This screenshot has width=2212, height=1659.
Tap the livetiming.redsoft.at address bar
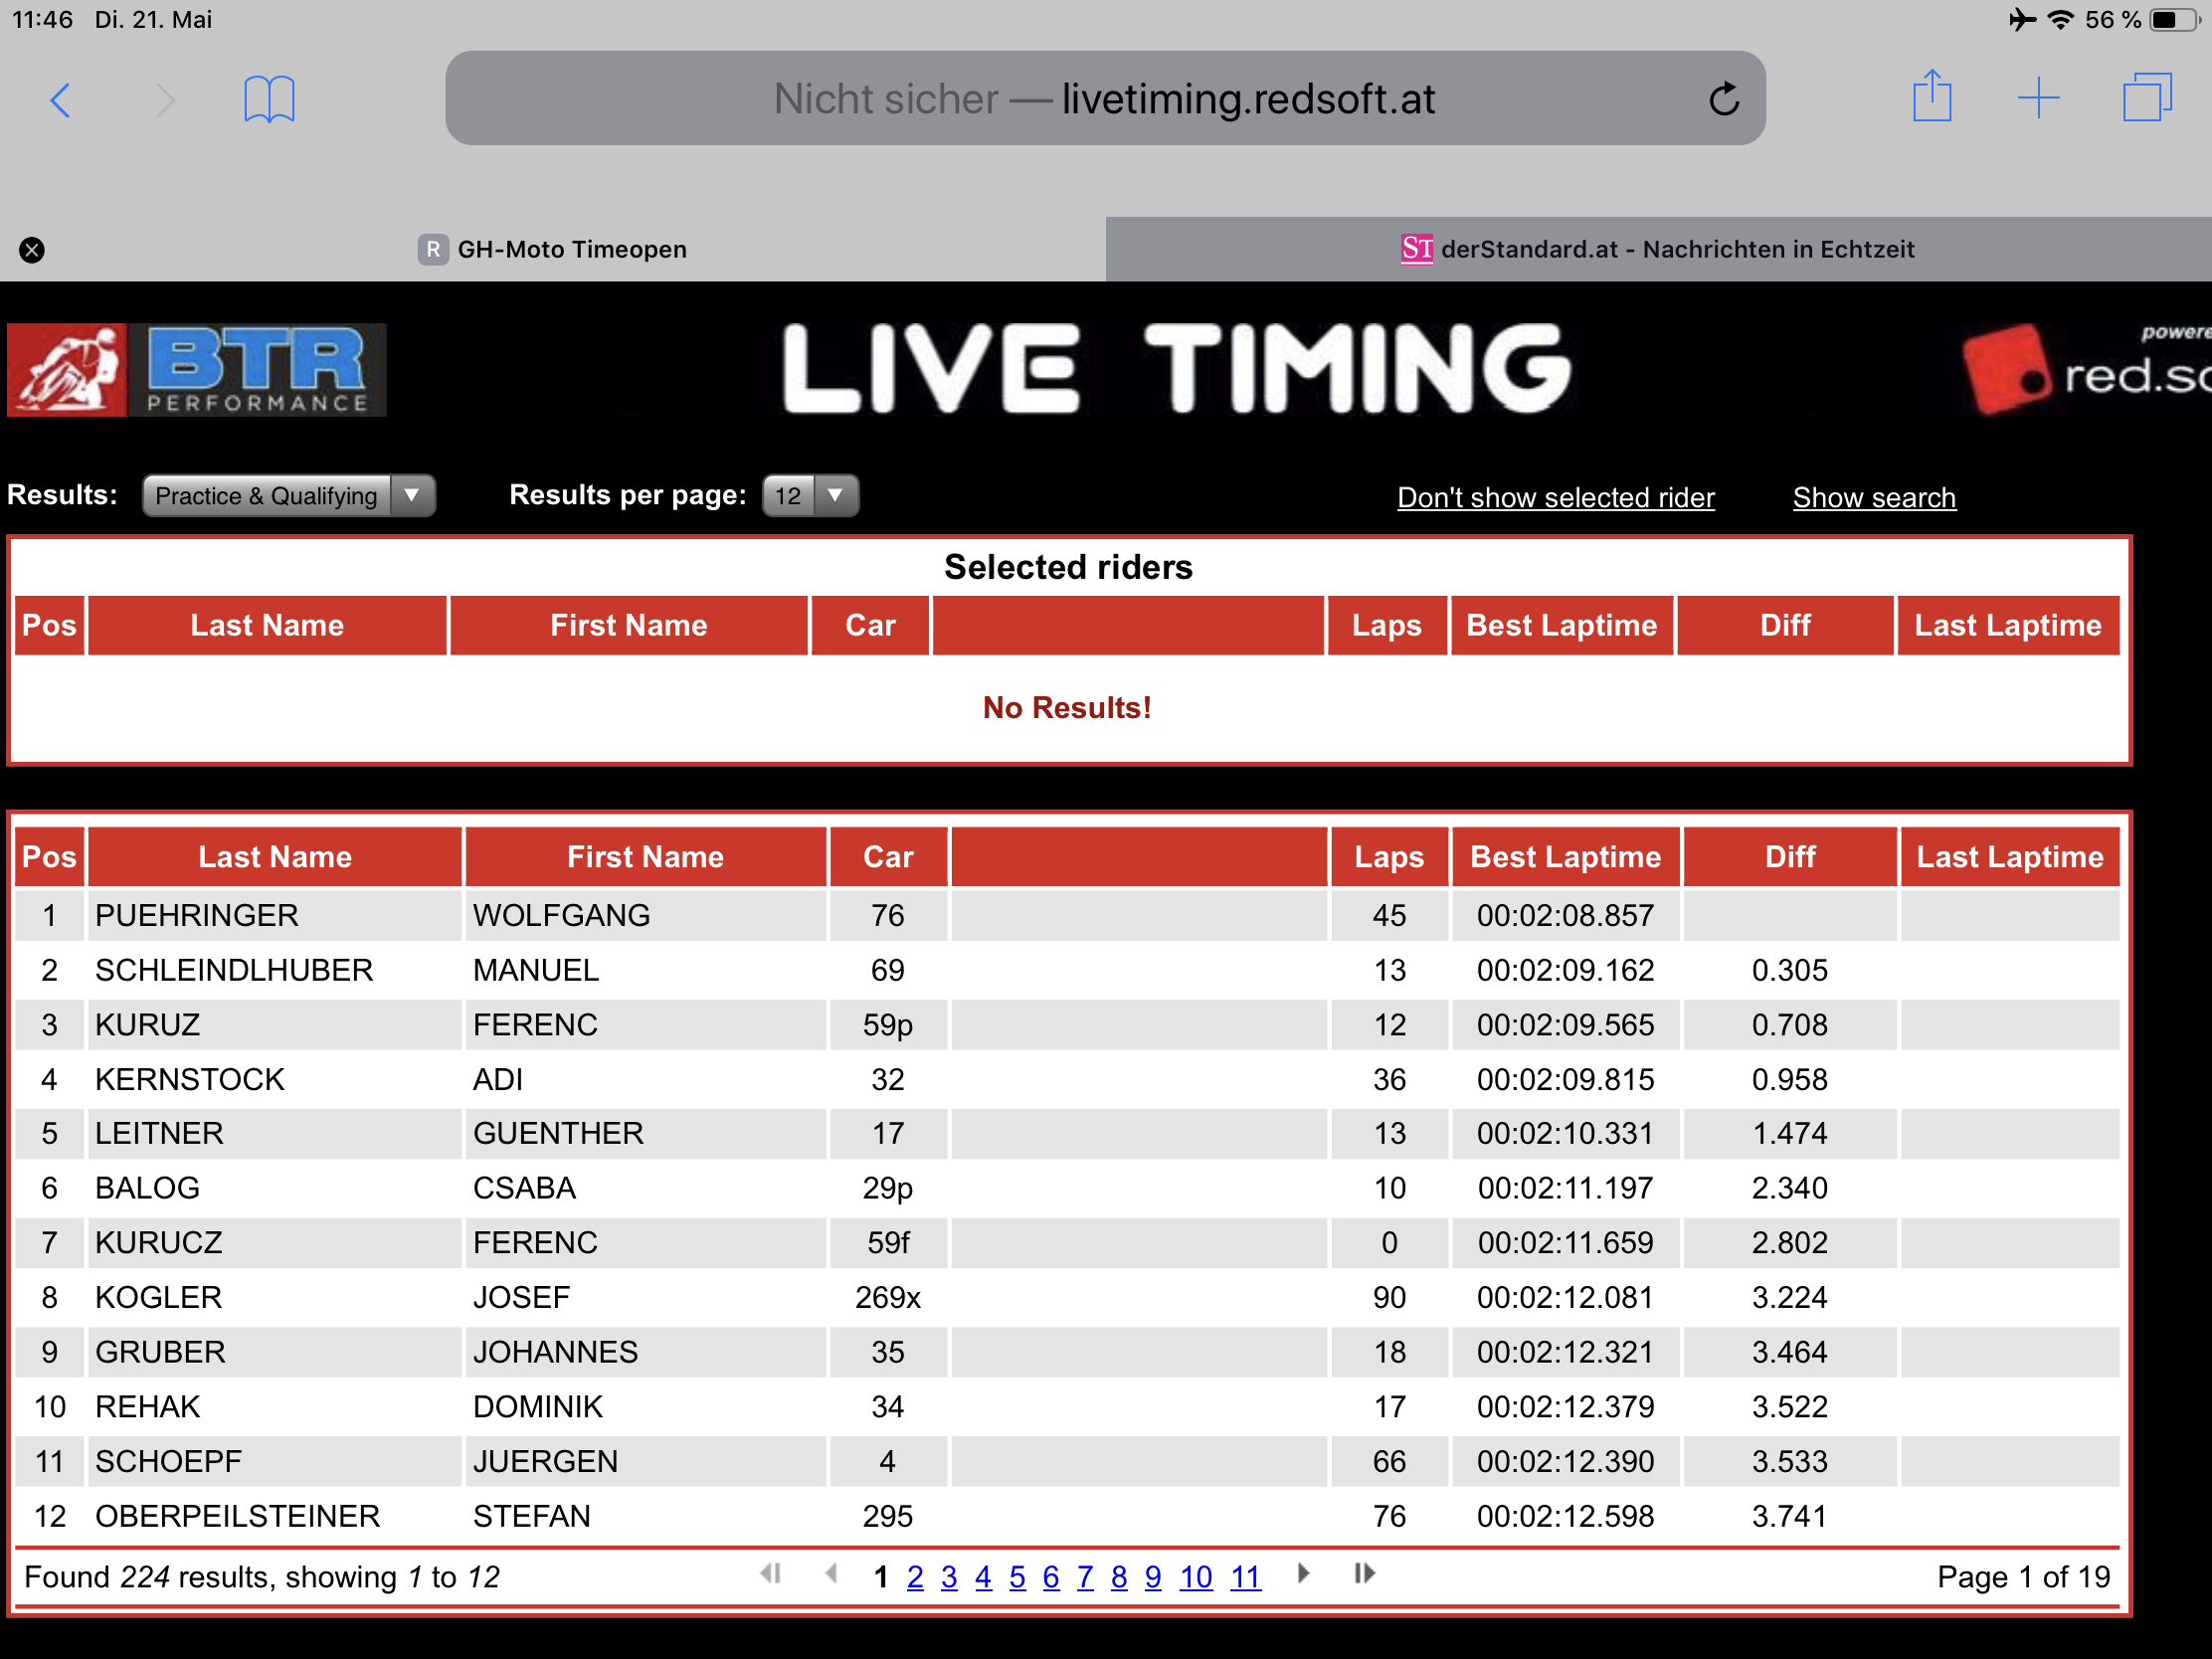[x=1103, y=99]
